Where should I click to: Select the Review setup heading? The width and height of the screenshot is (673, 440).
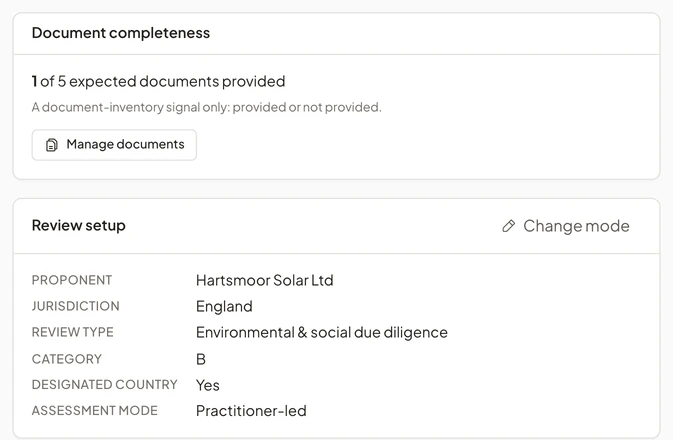click(79, 225)
